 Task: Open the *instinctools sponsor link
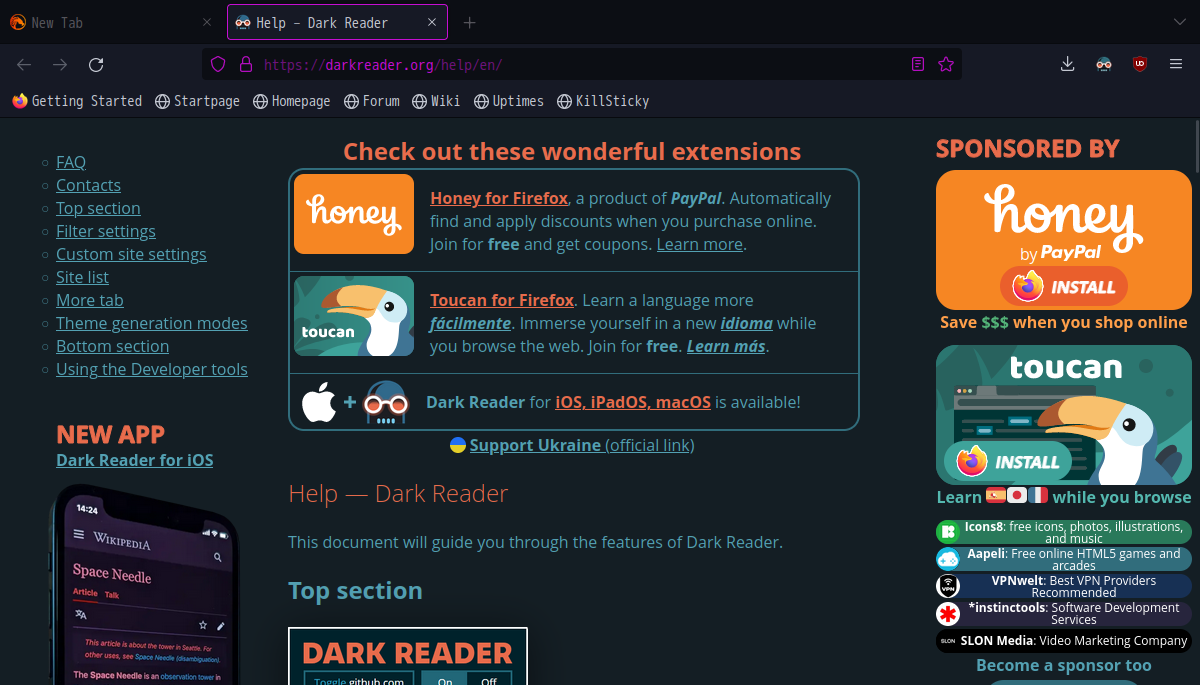[1064, 613]
